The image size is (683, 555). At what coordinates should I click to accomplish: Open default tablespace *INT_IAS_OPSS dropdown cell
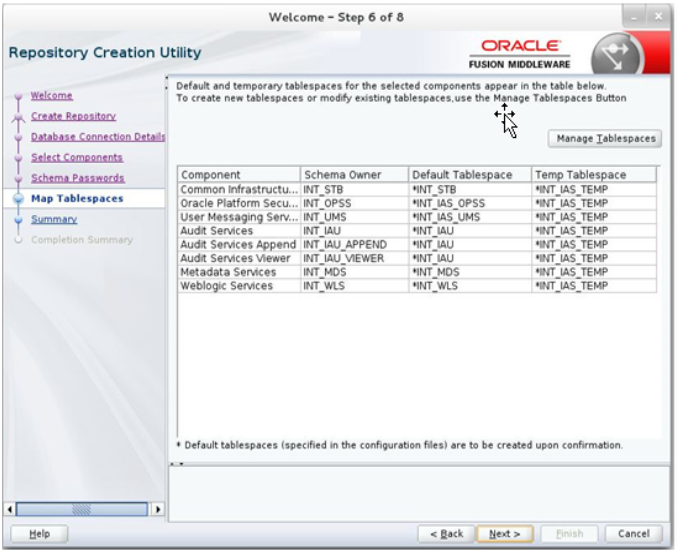[470, 203]
